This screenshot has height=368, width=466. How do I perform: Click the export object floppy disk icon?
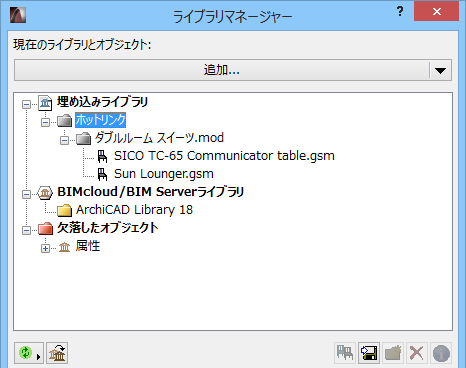click(x=369, y=353)
